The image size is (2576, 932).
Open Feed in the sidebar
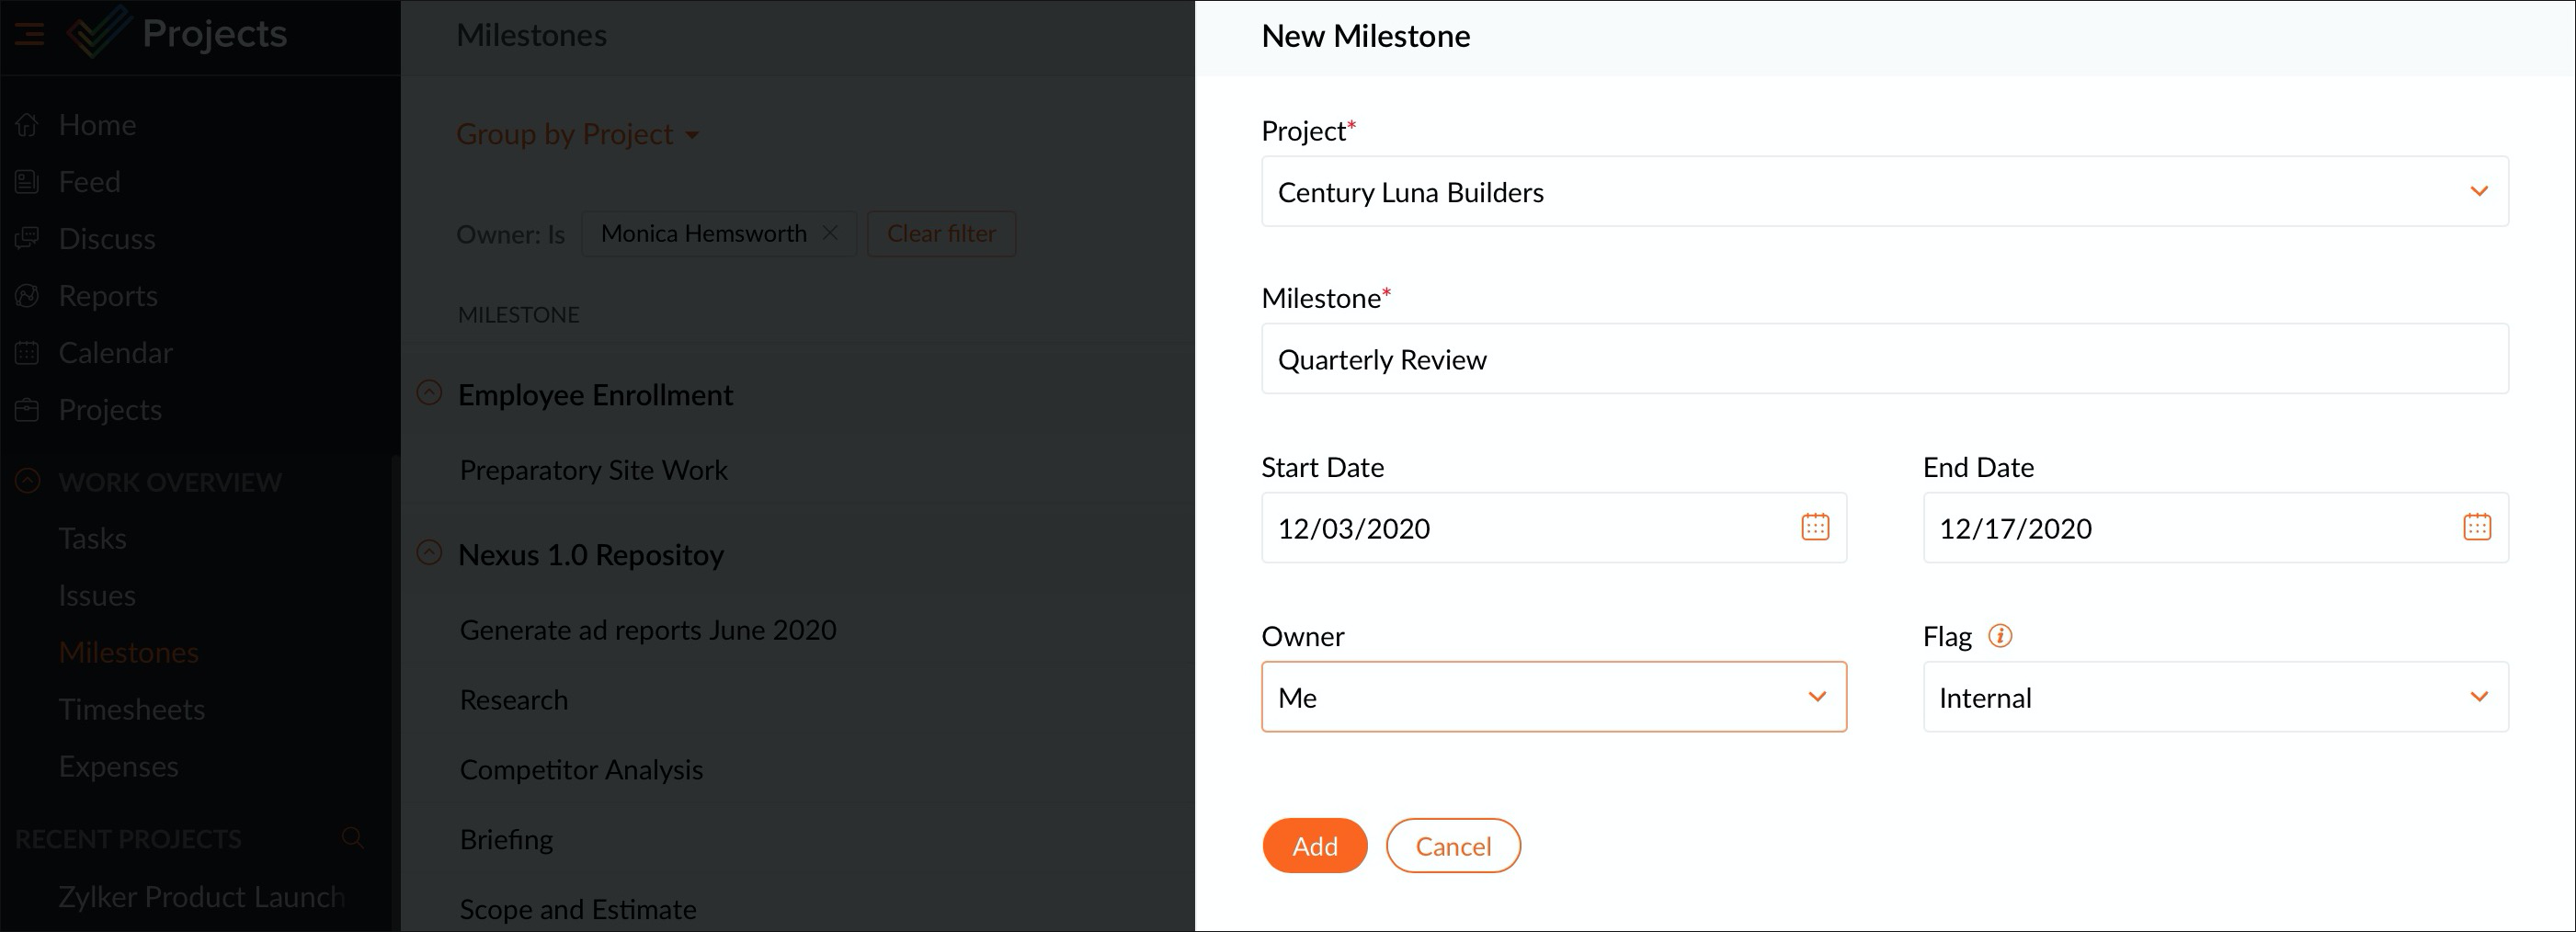coord(89,182)
